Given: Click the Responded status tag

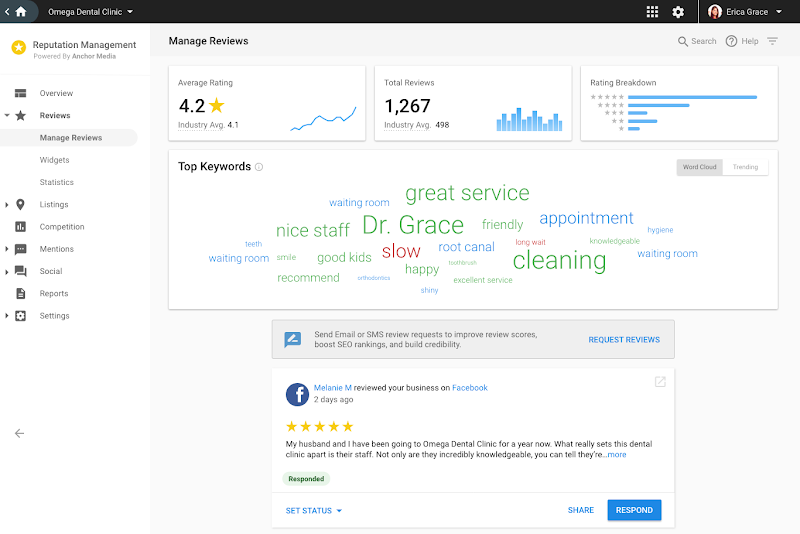Looking at the screenshot, I should click(x=306, y=479).
